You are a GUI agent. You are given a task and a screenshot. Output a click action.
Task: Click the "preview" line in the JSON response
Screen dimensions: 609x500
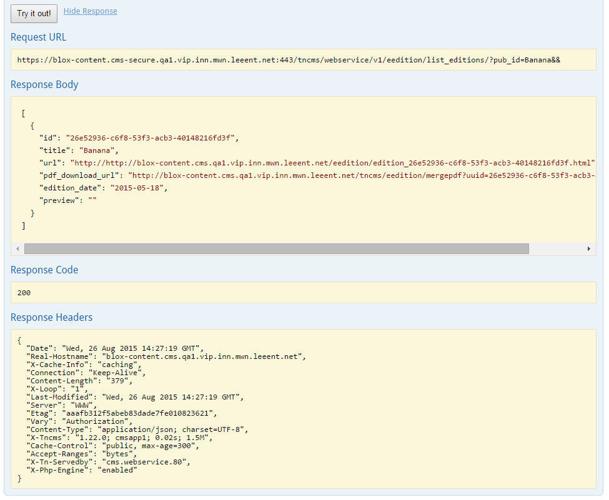point(68,200)
